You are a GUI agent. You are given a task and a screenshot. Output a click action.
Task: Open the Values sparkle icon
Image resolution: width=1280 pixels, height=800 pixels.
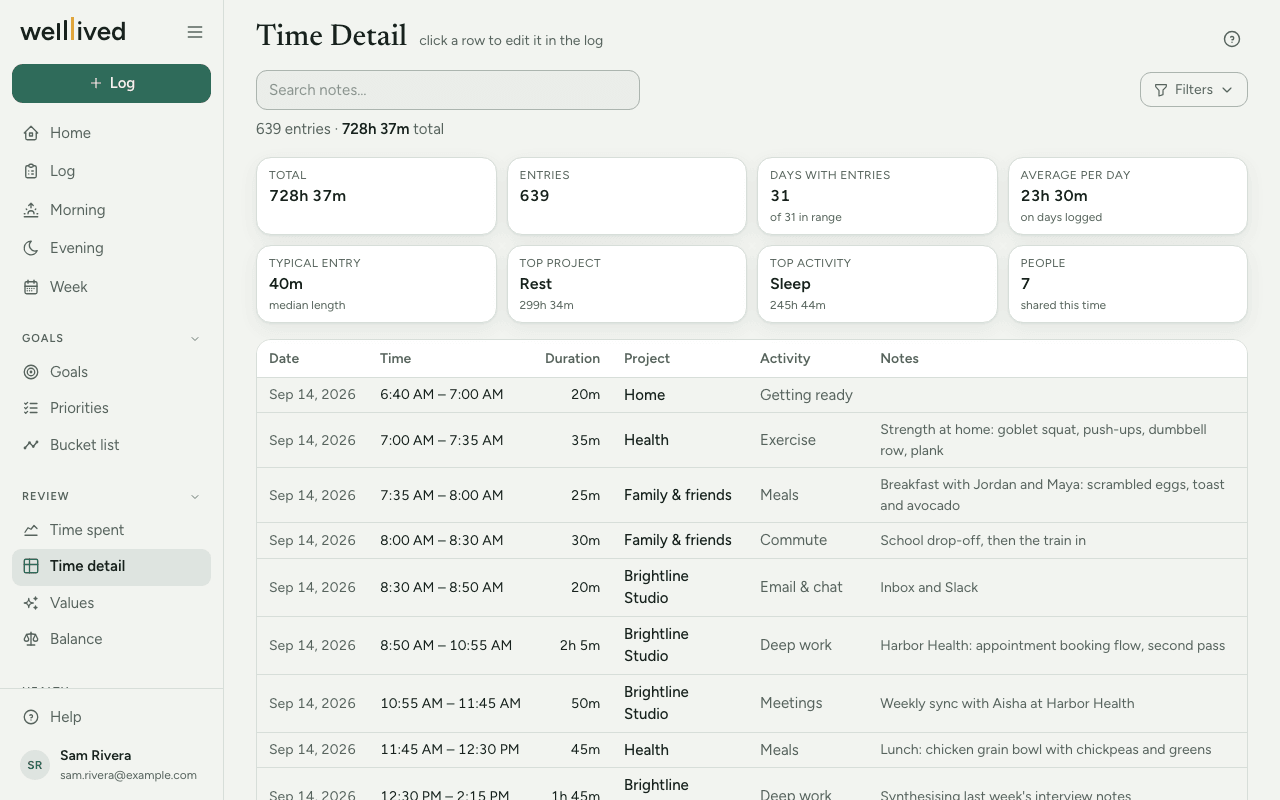click(31, 603)
